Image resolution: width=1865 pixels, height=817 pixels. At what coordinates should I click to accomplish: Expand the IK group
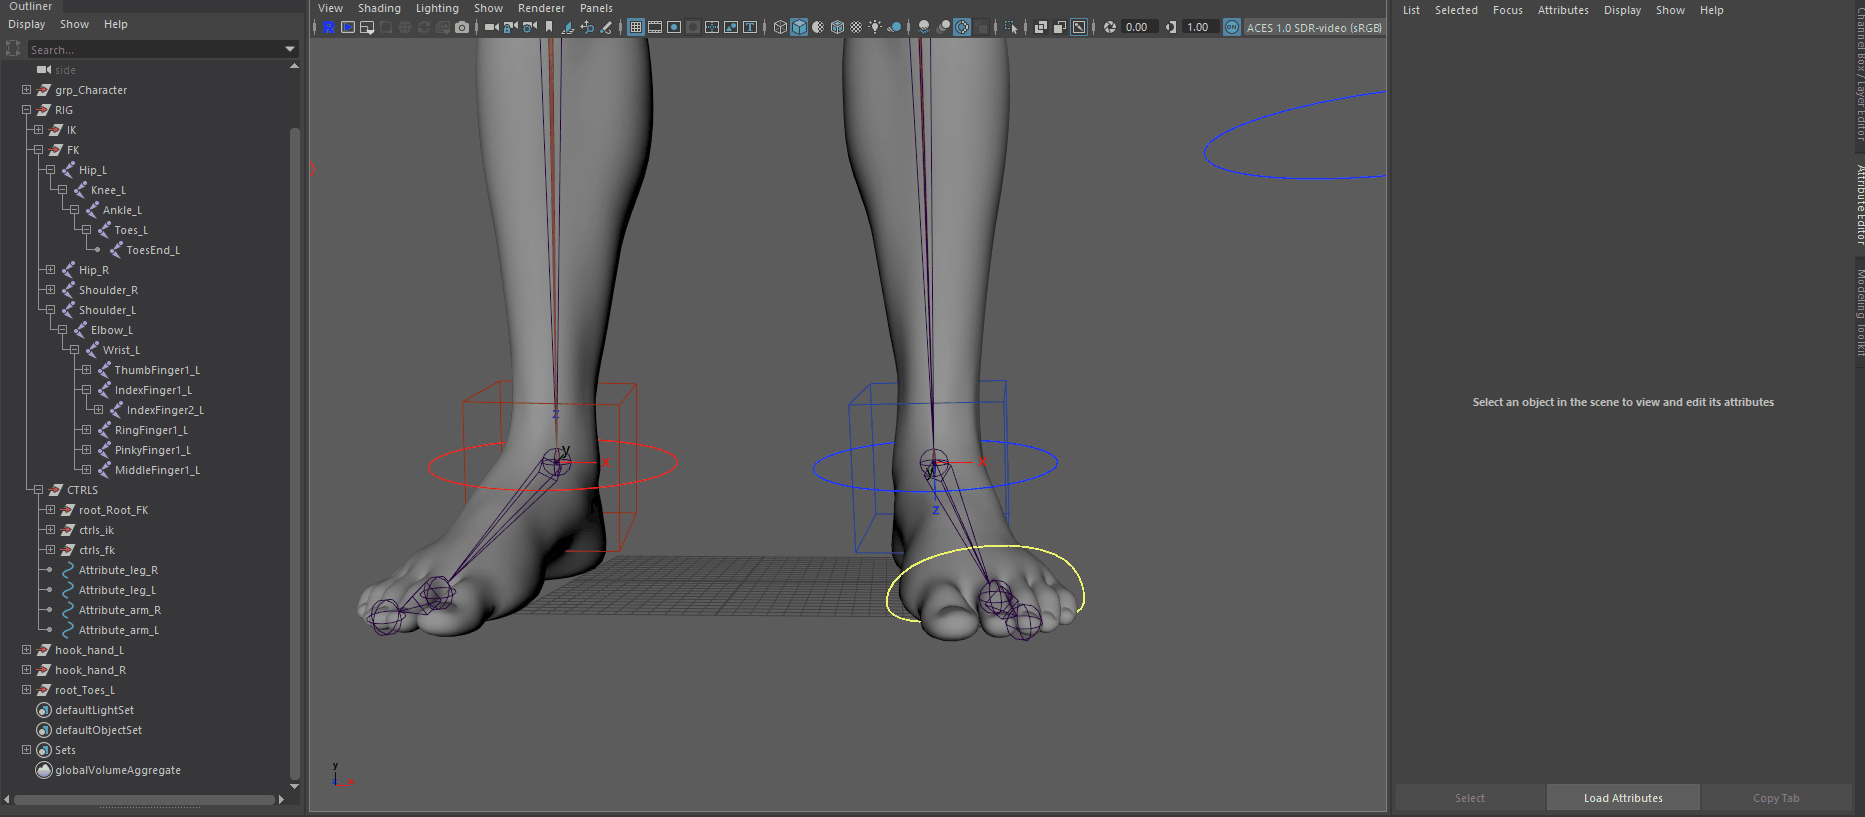coord(38,130)
